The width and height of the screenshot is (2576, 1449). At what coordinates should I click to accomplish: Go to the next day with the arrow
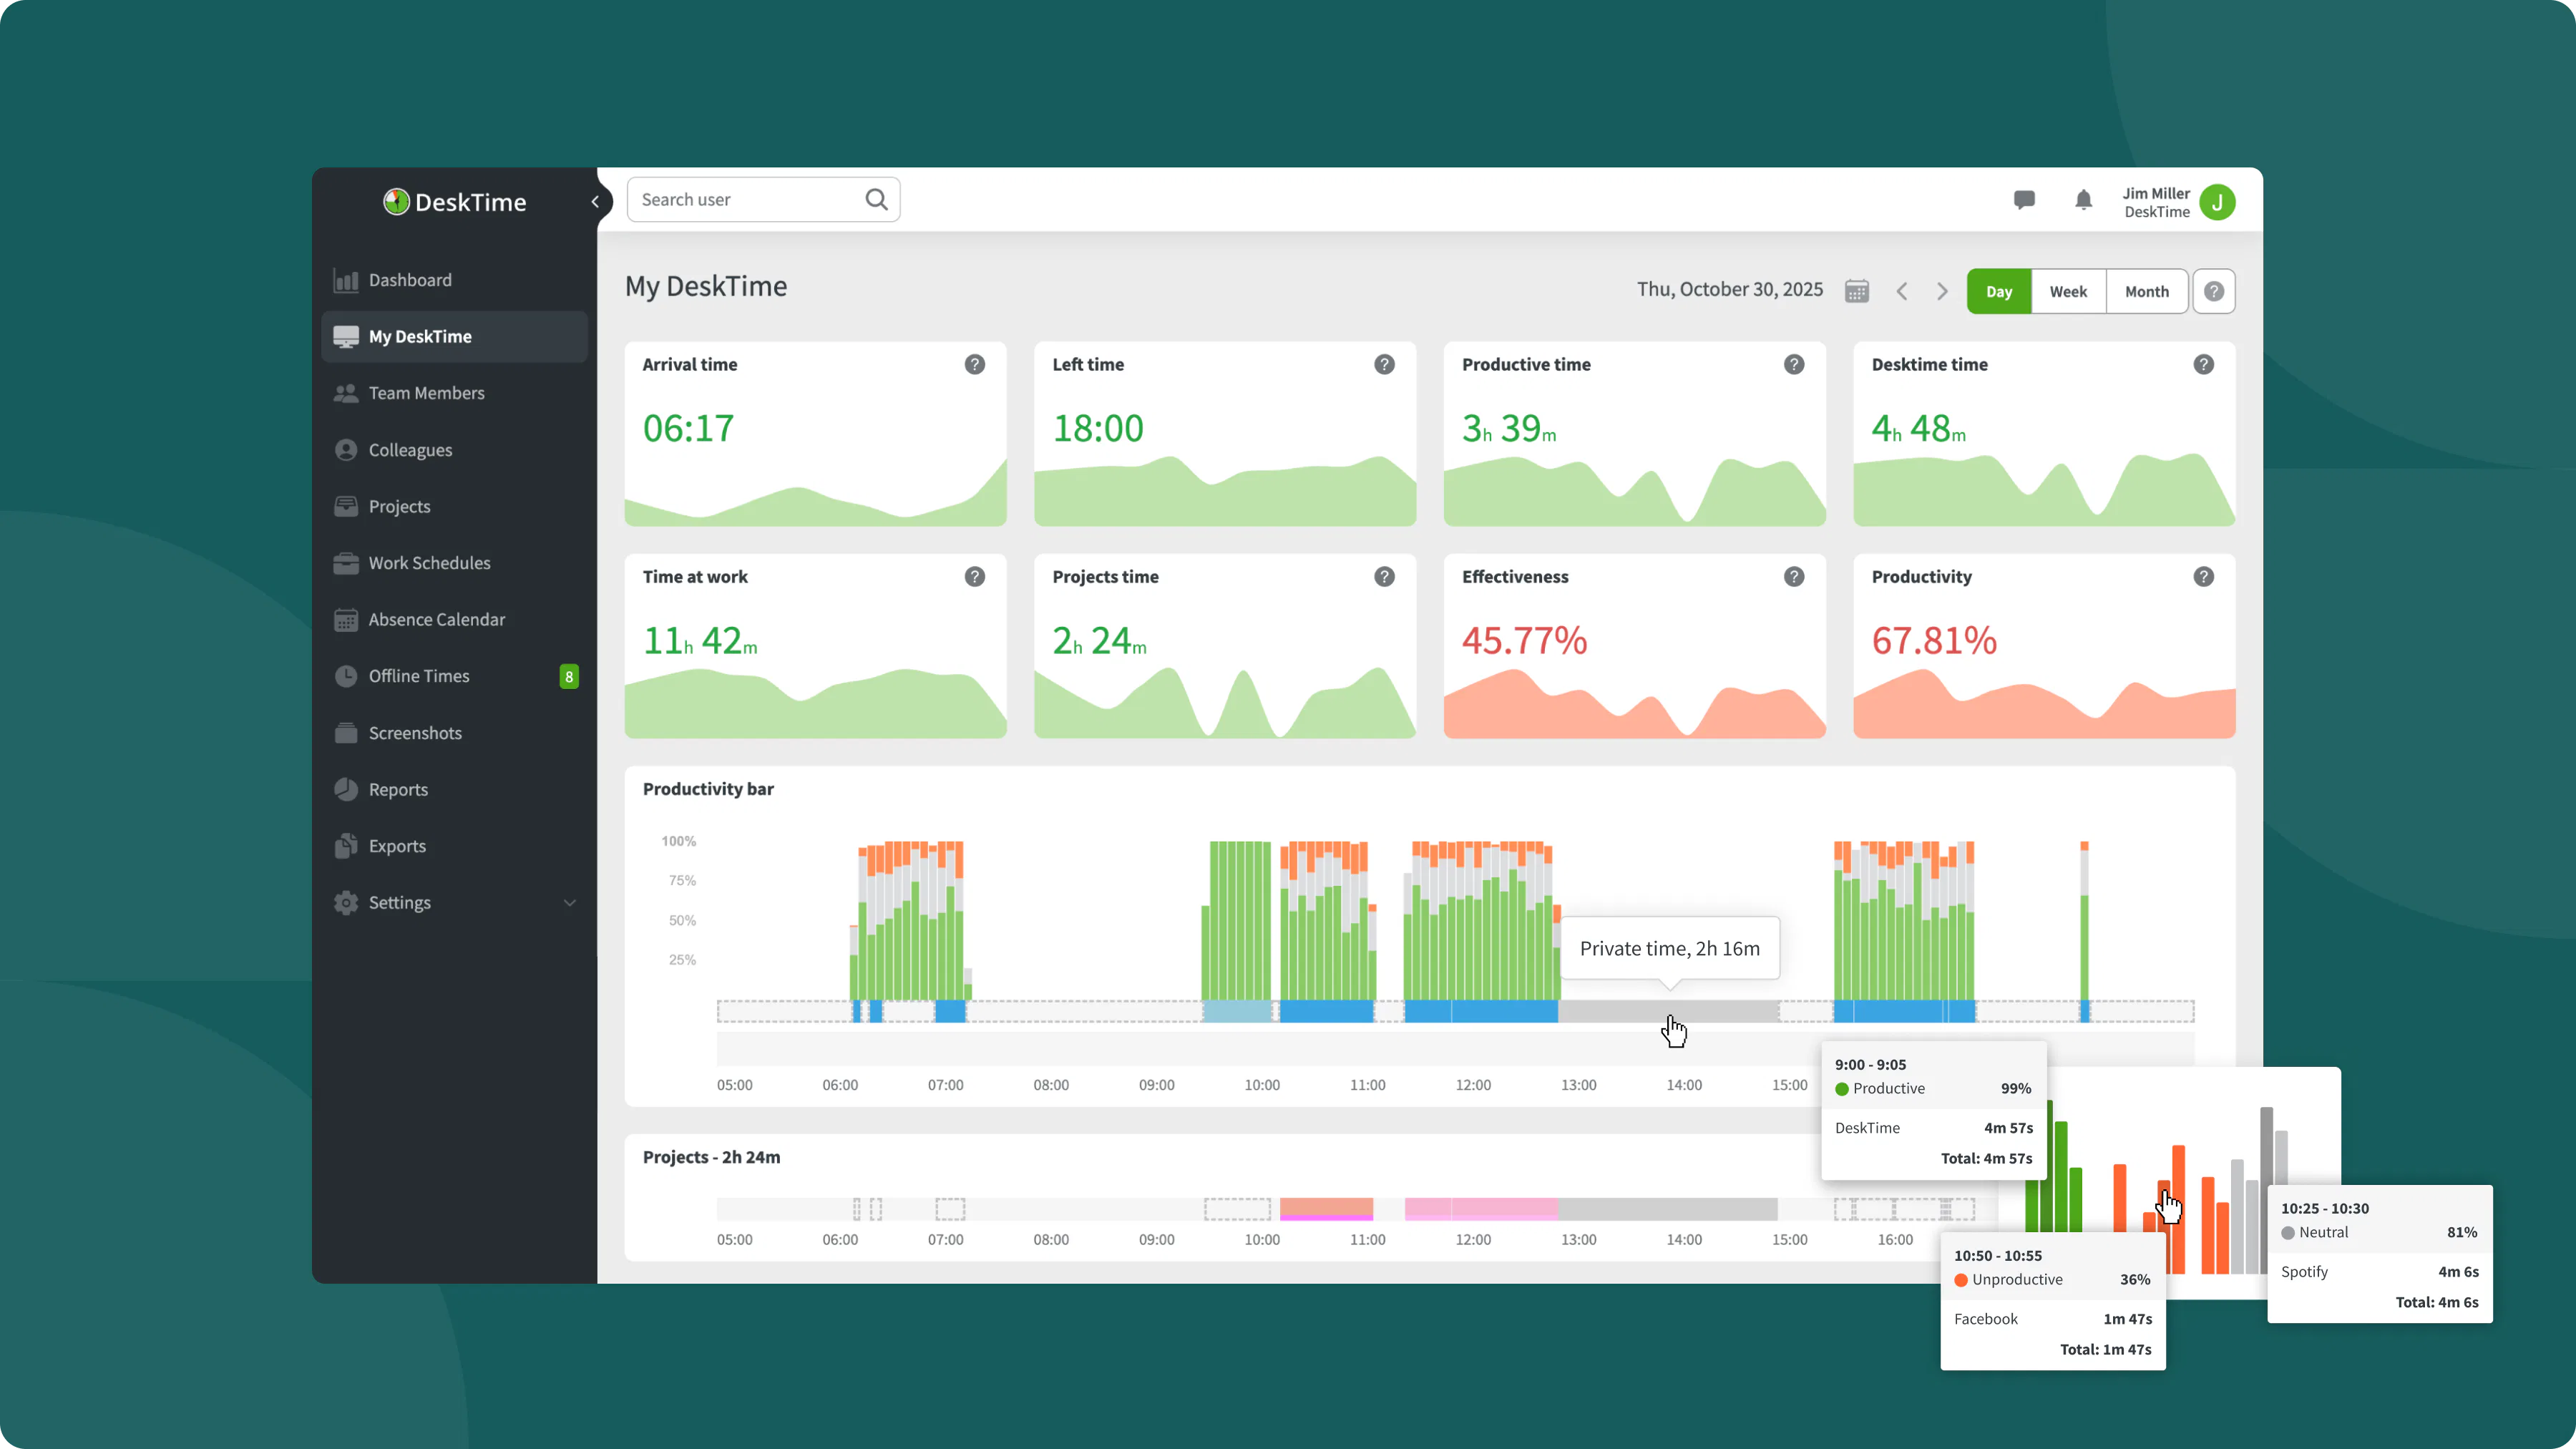click(x=1942, y=291)
